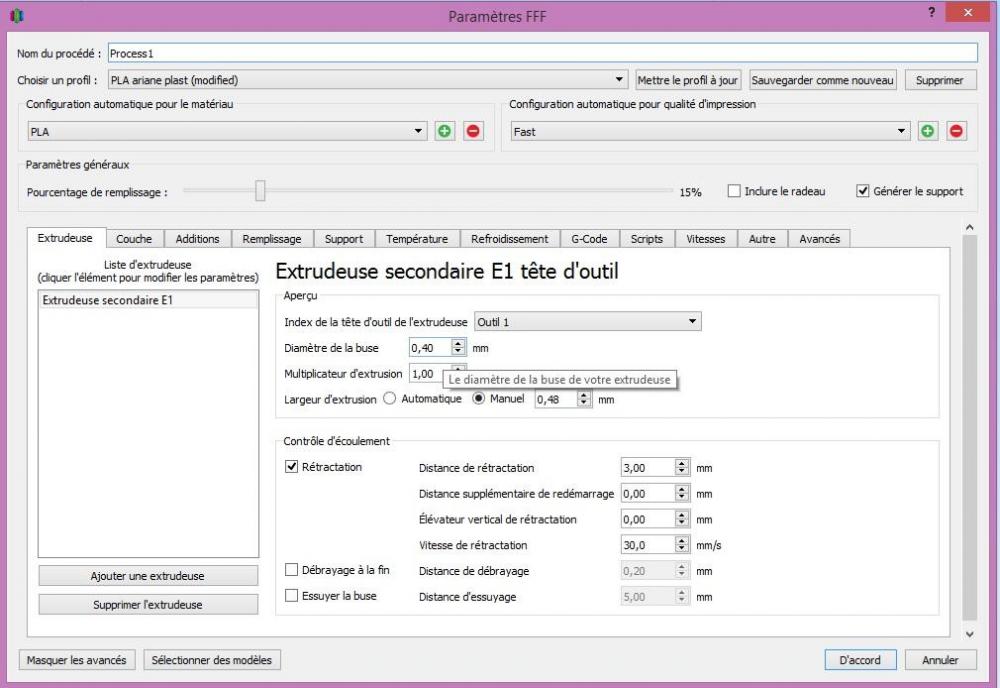Click the Nom du procédé text field
The width and height of the screenshot is (1000, 688).
(x=543, y=53)
